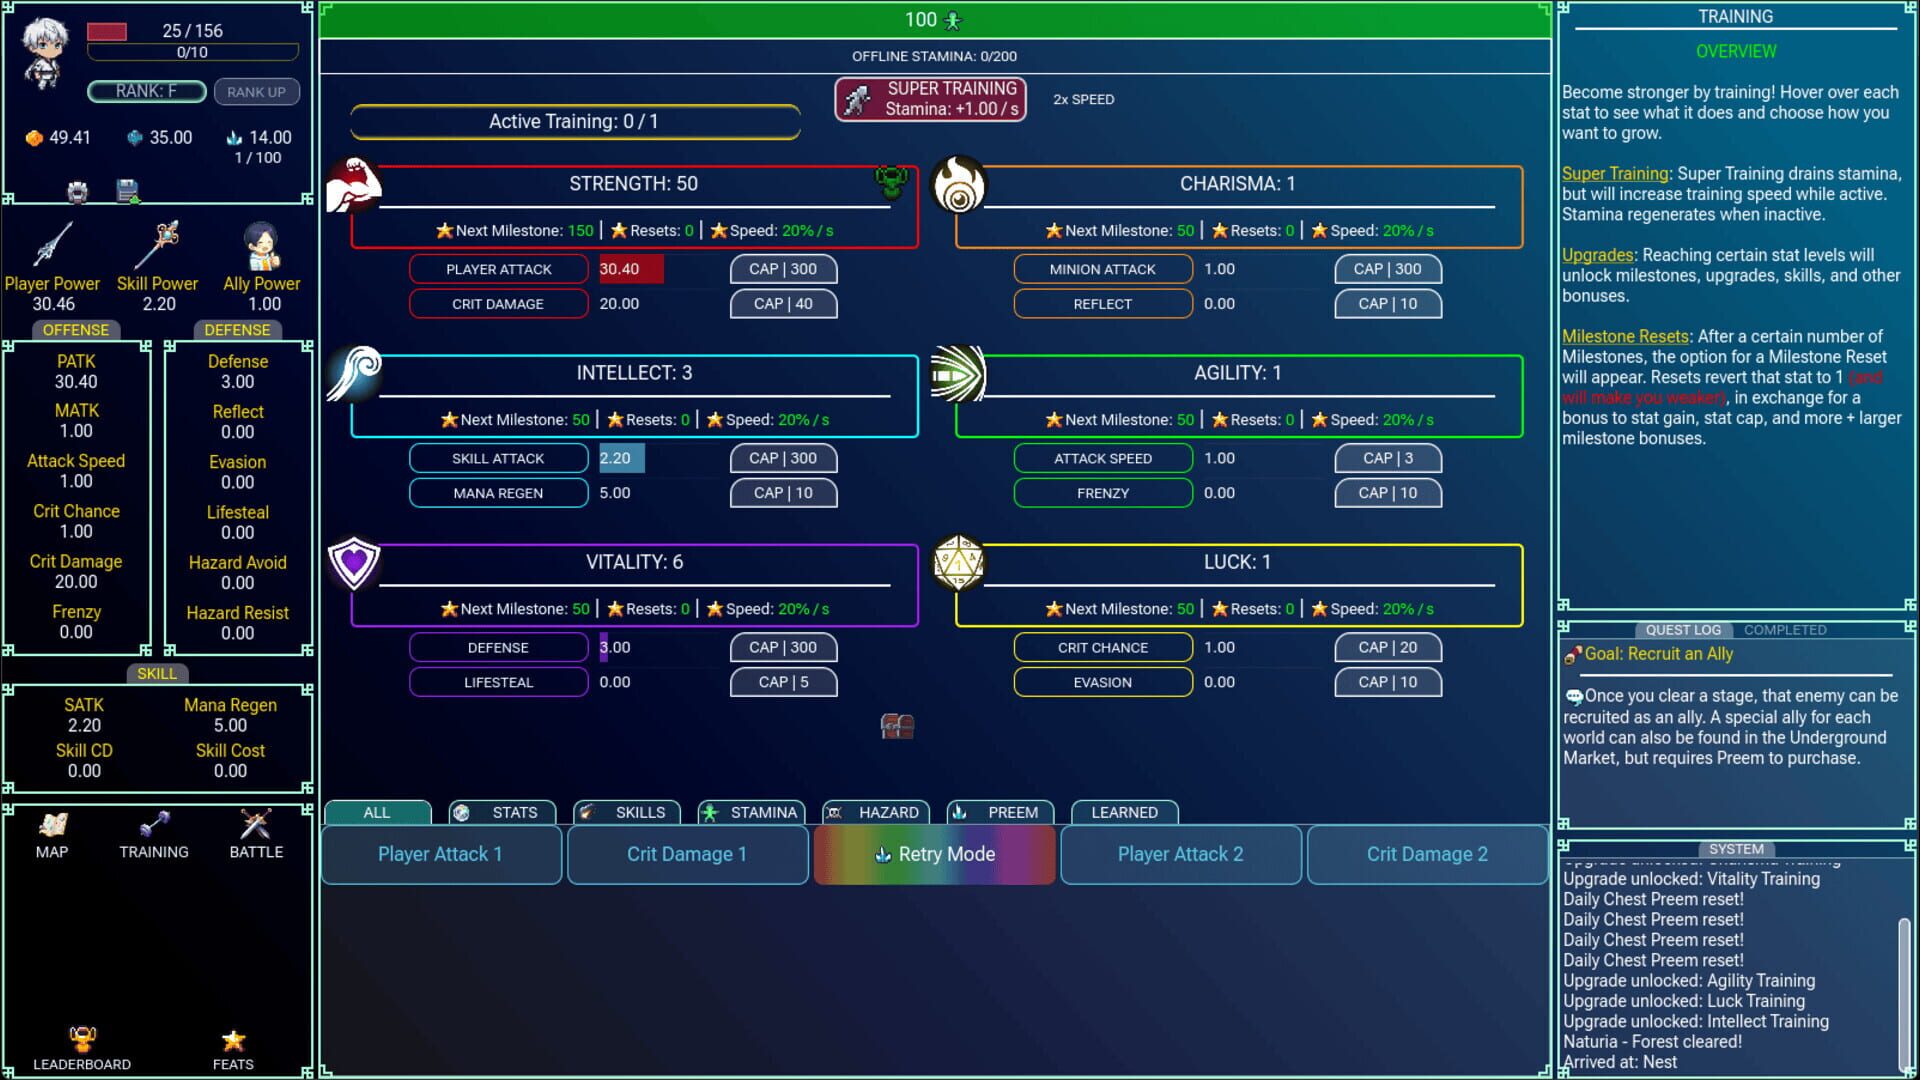The image size is (1920, 1080).
Task: Switch to the SKILLS tab
Action: point(626,812)
